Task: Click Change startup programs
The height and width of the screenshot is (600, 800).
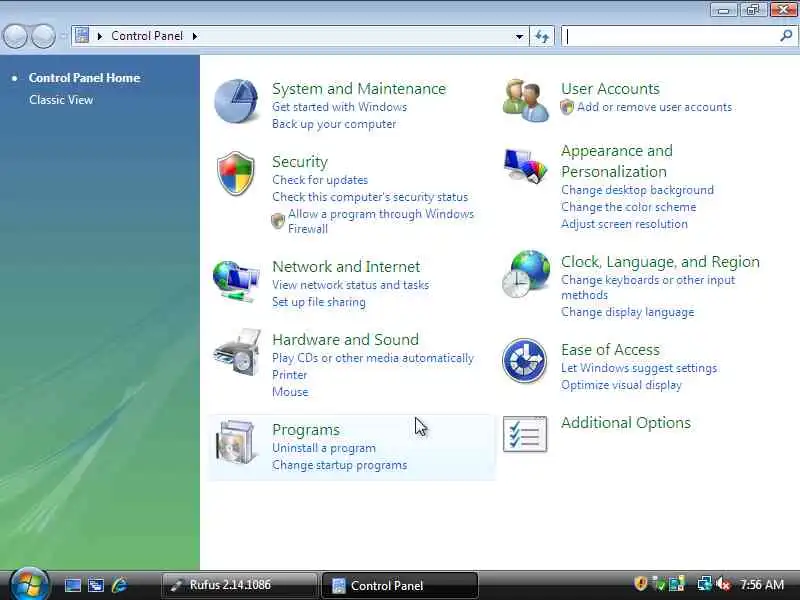Action: tap(340, 465)
